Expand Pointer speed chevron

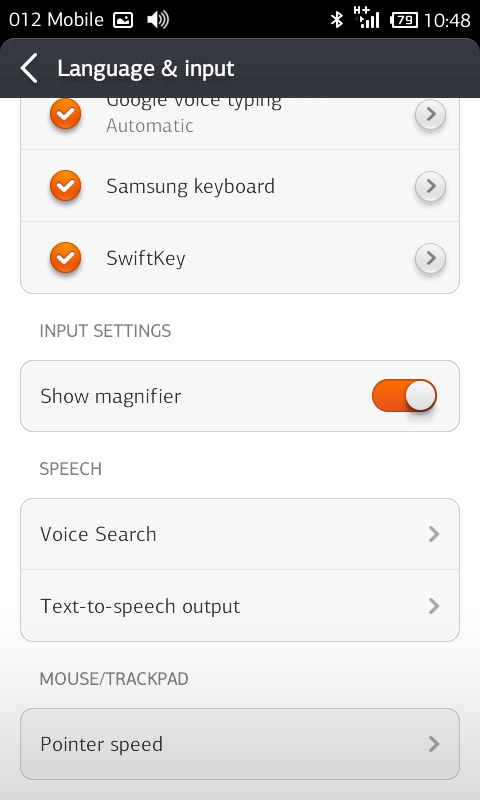click(x=434, y=744)
